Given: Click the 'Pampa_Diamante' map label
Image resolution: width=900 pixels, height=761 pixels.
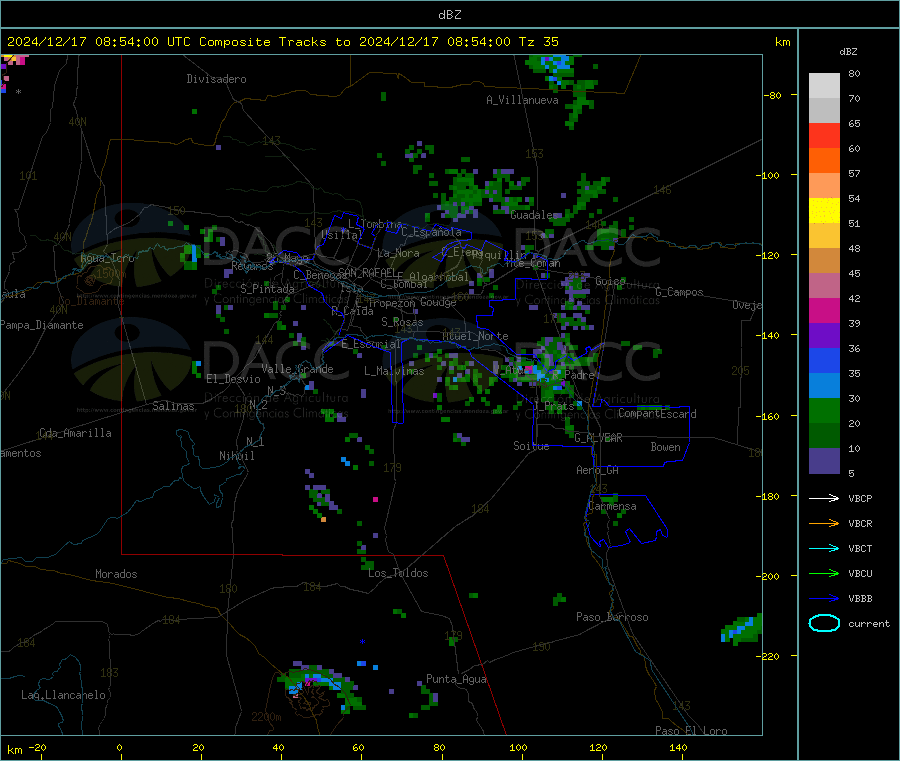Looking at the screenshot, I should [x=42, y=325].
